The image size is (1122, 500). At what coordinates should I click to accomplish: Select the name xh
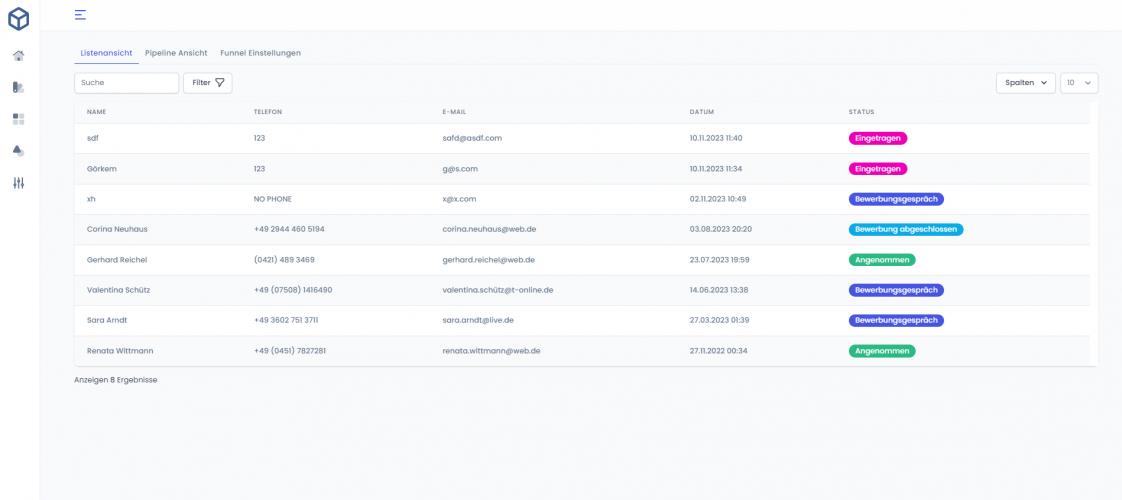tap(92, 199)
